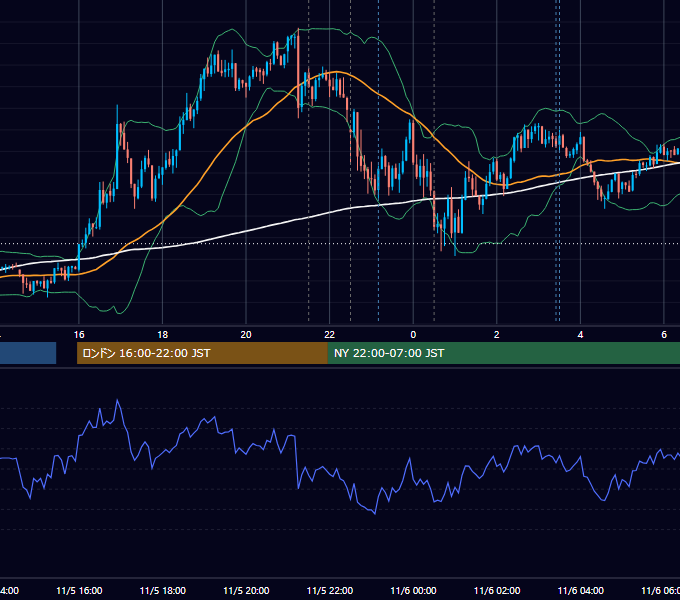Click the 11/5 20:00 date label
Image resolution: width=680 pixels, height=600 pixels.
[x=246, y=590]
